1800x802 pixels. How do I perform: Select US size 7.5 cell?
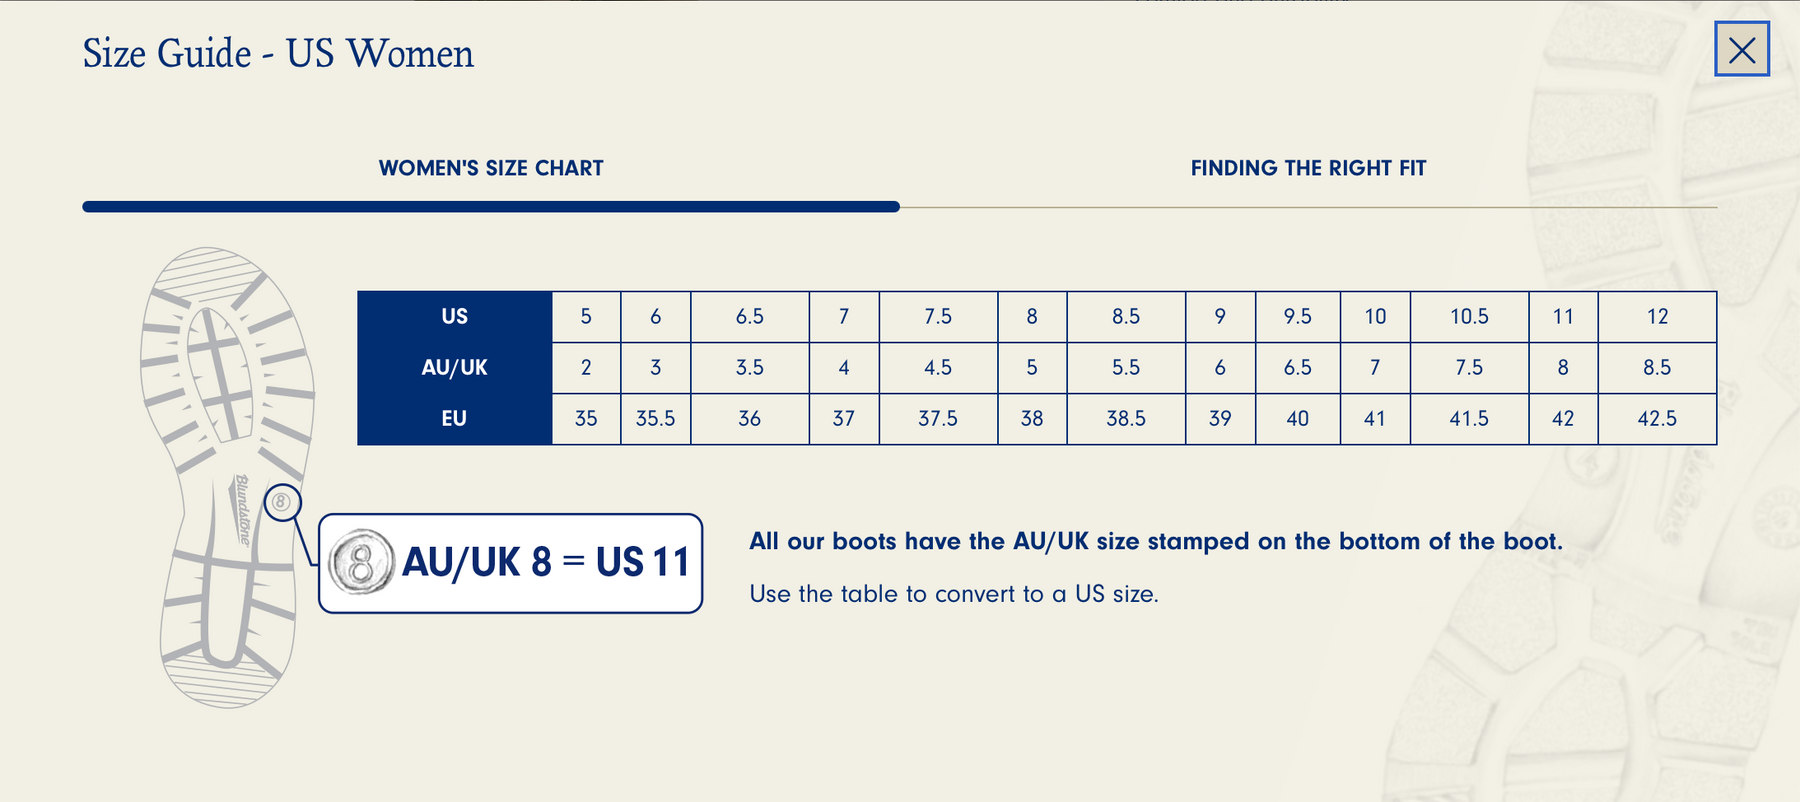point(938,317)
